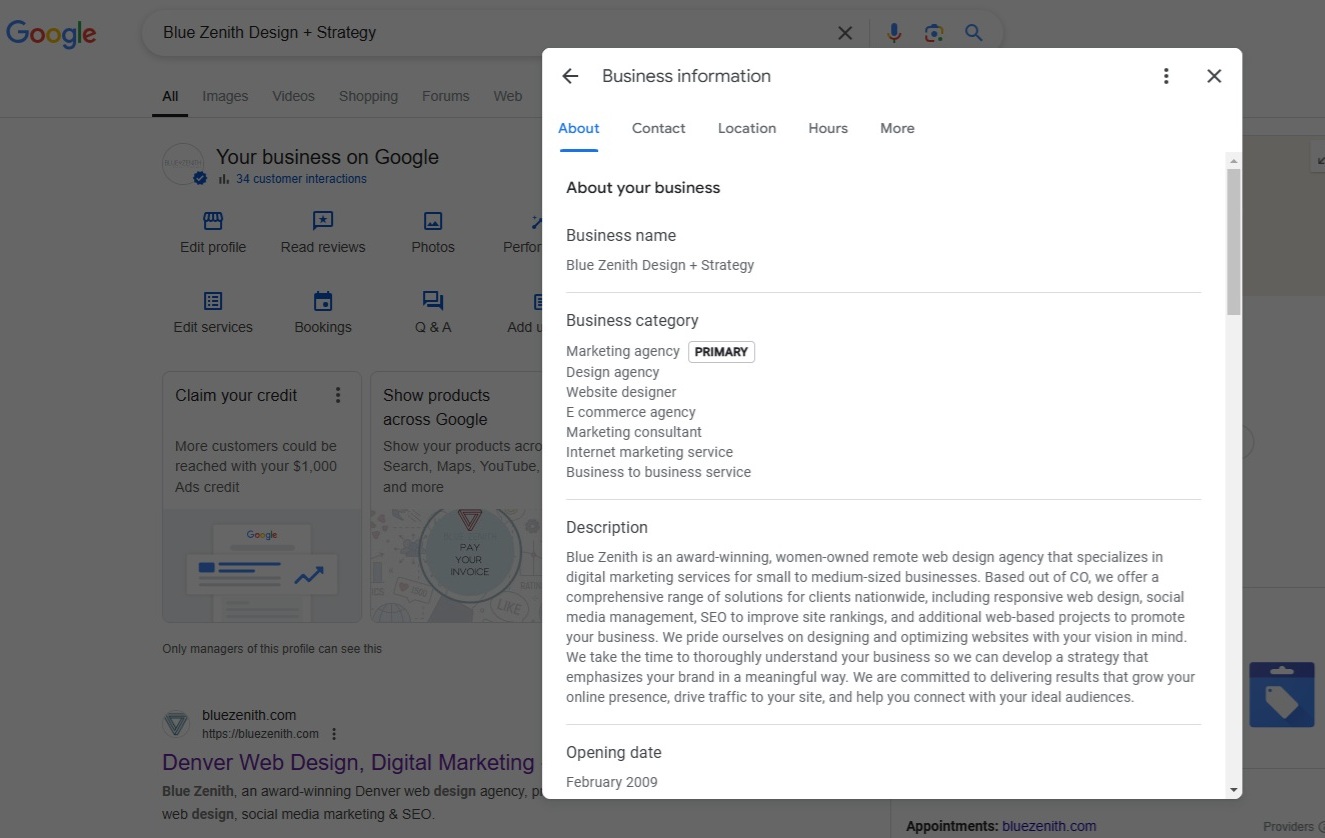Open options next to bluezenith.com result
Screen dimensions: 1325x838
click(x=334, y=734)
